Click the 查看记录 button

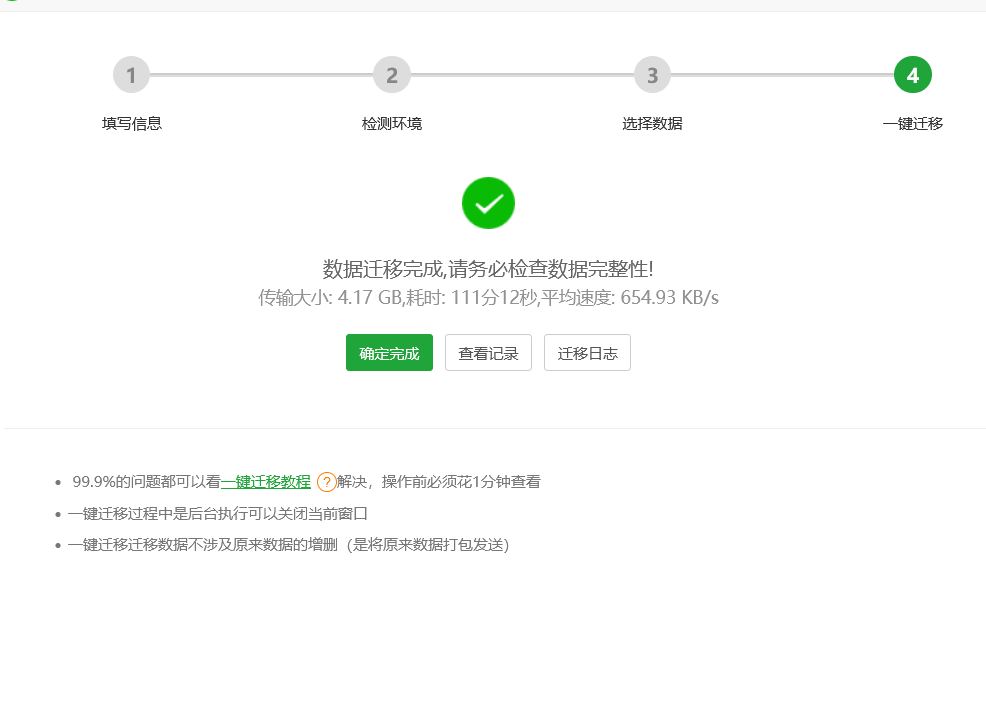pyautogui.click(x=487, y=352)
